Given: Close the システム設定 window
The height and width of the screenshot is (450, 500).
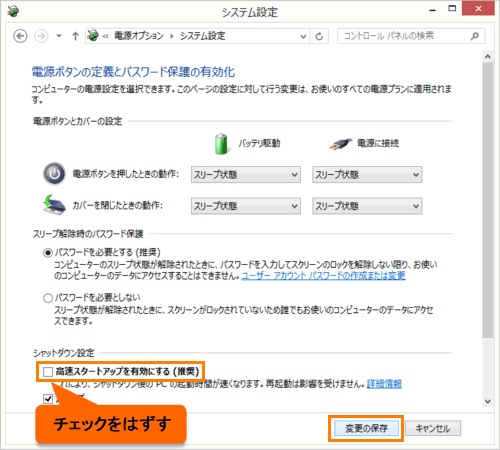Looking at the screenshot, I should click(478, 9).
